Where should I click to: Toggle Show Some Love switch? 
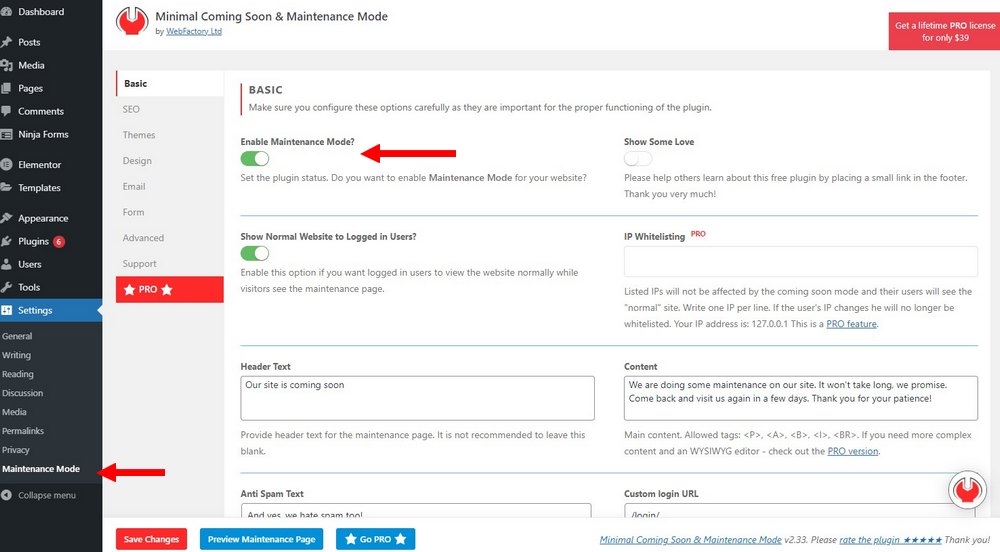[638, 158]
